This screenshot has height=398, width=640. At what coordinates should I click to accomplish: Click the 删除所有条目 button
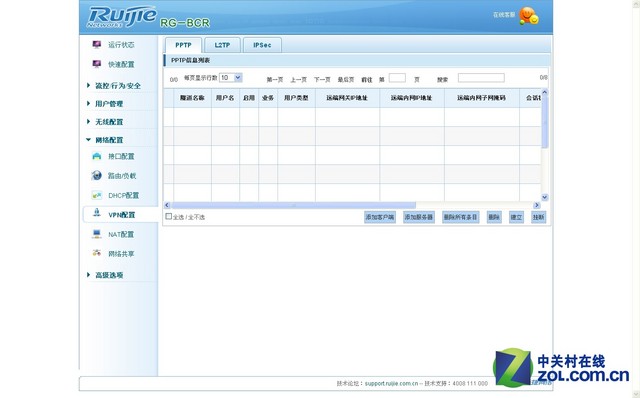[460, 217]
